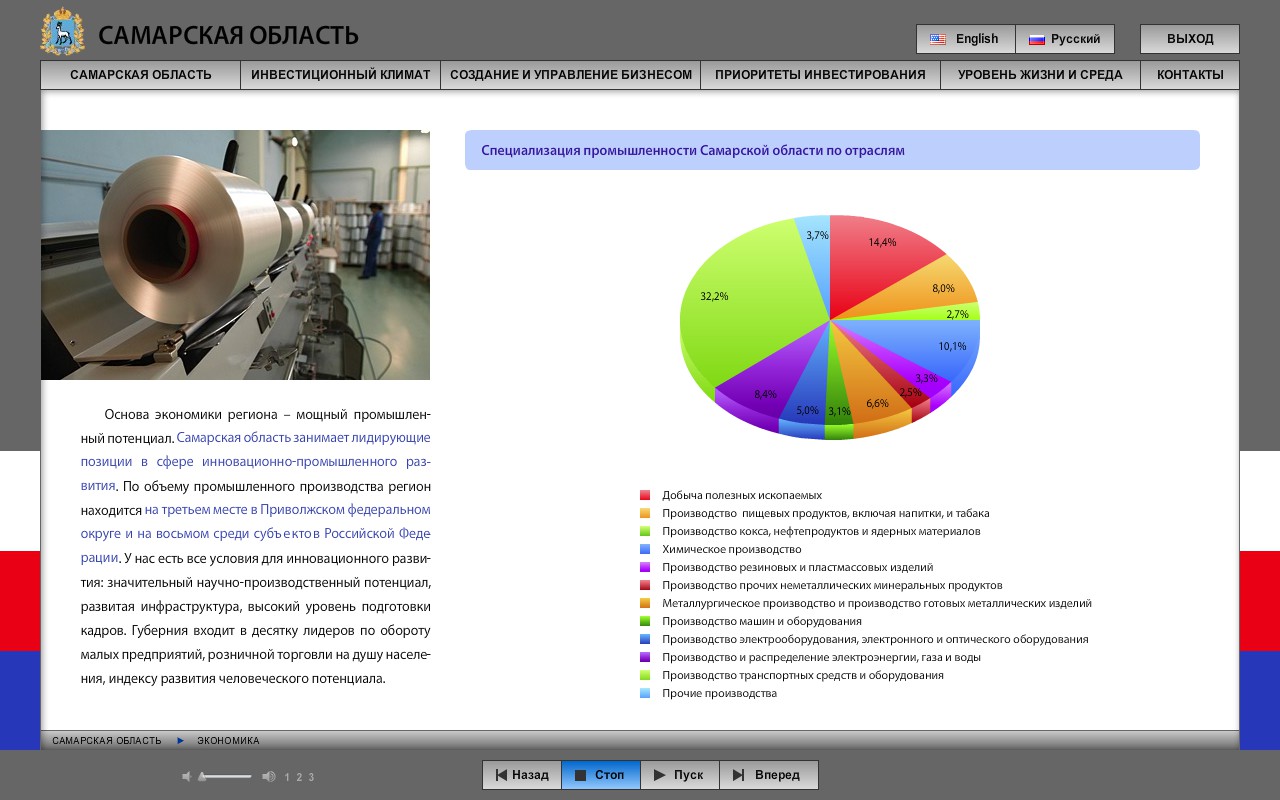Click the orange swatch for пищевых продуктов legend

645,513
